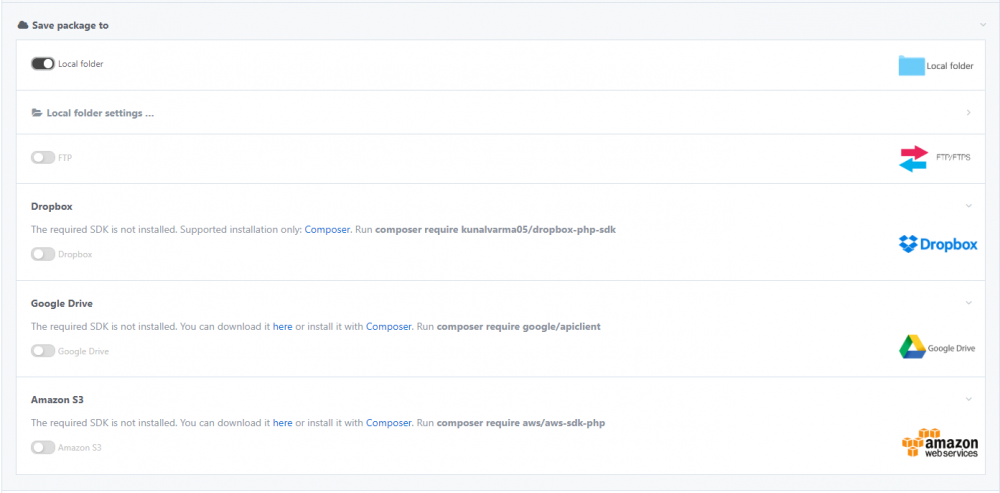Enable the Amazon S3 toggle

pos(43,448)
